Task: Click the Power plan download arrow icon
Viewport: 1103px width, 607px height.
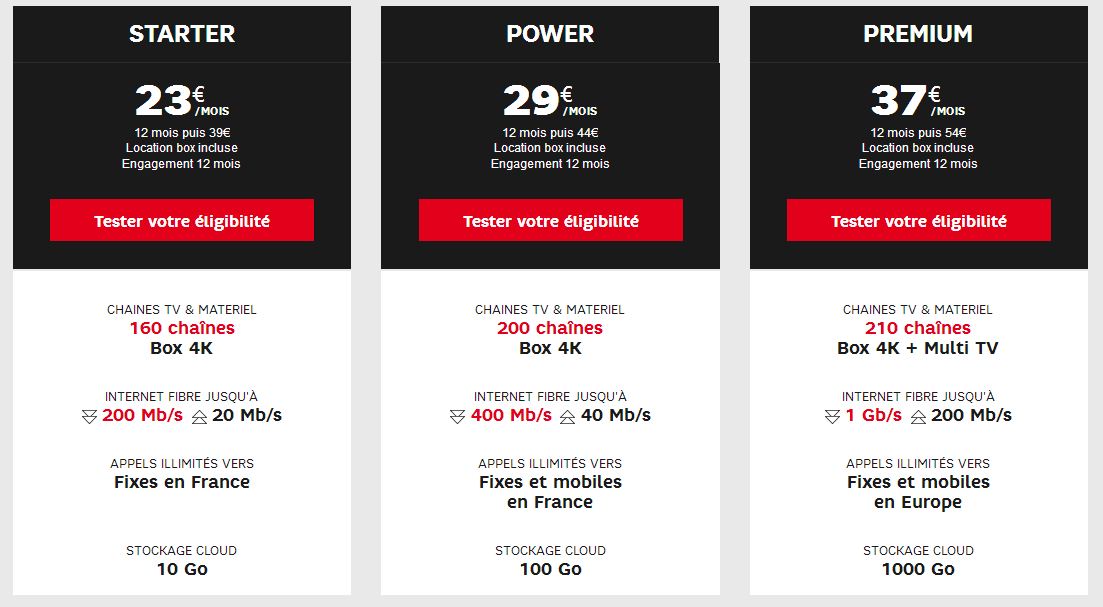Action: [x=457, y=417]
